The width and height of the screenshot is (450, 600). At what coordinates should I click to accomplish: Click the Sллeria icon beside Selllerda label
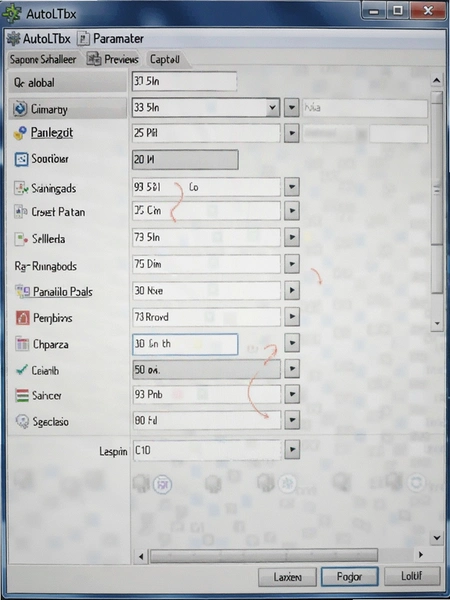tap(21, 239)
